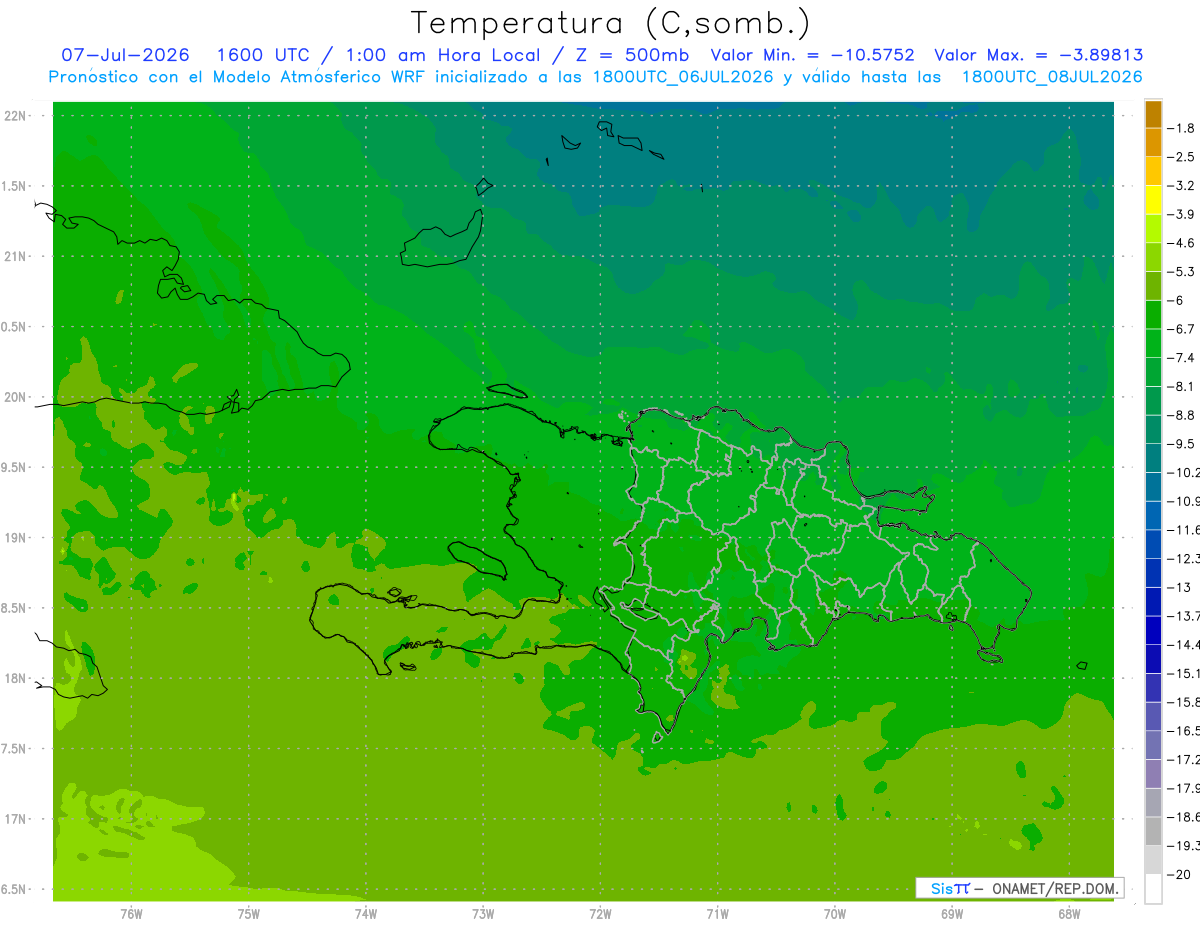Select the date text "07-Jul-2026"
Screen dimensions: 1200x927
click(x=125, y=55)
